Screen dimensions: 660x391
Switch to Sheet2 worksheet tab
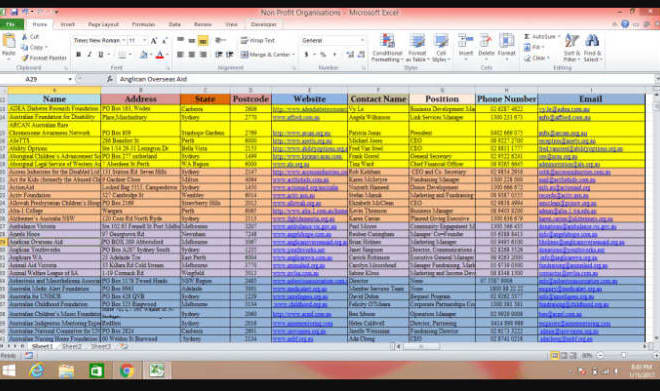pyautogui.click(x=71, y=346)
